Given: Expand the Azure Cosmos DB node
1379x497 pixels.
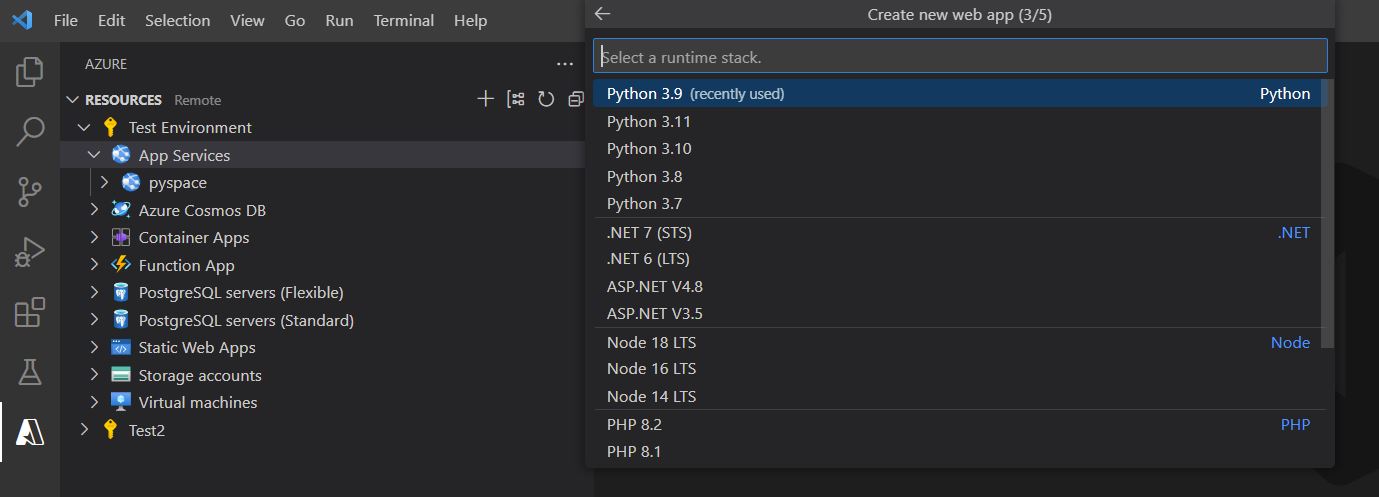Looking at the screenshot, I should (94, 210).
